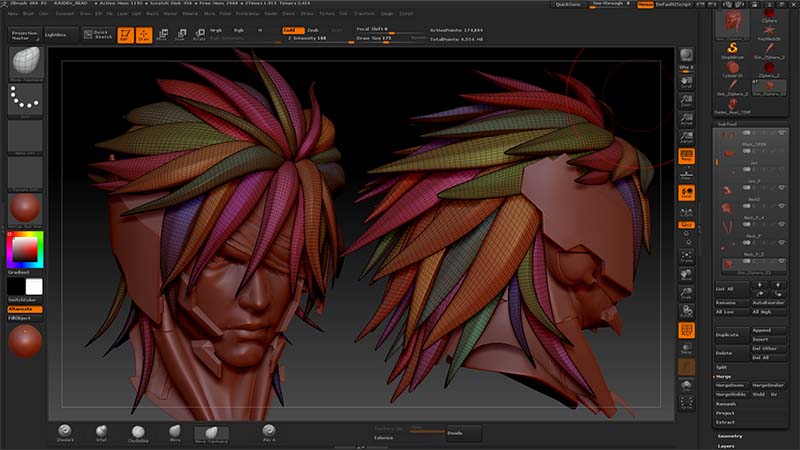800x450 pixels.
Task: Toggle the PolyF polyframe button
Action: coord(686,330)
